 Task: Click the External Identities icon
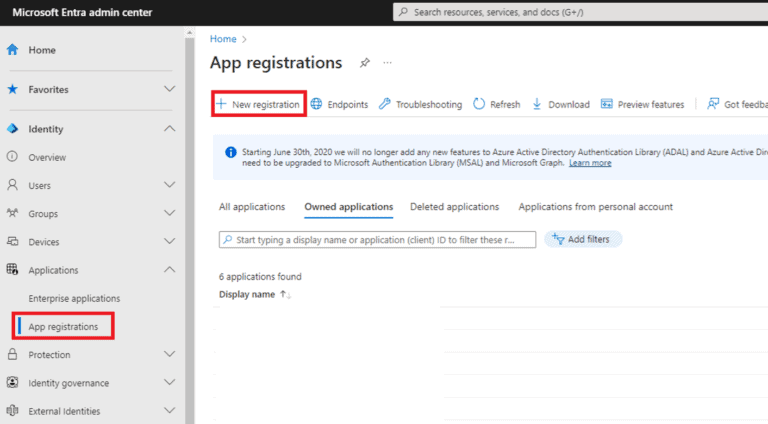point(12,410)
